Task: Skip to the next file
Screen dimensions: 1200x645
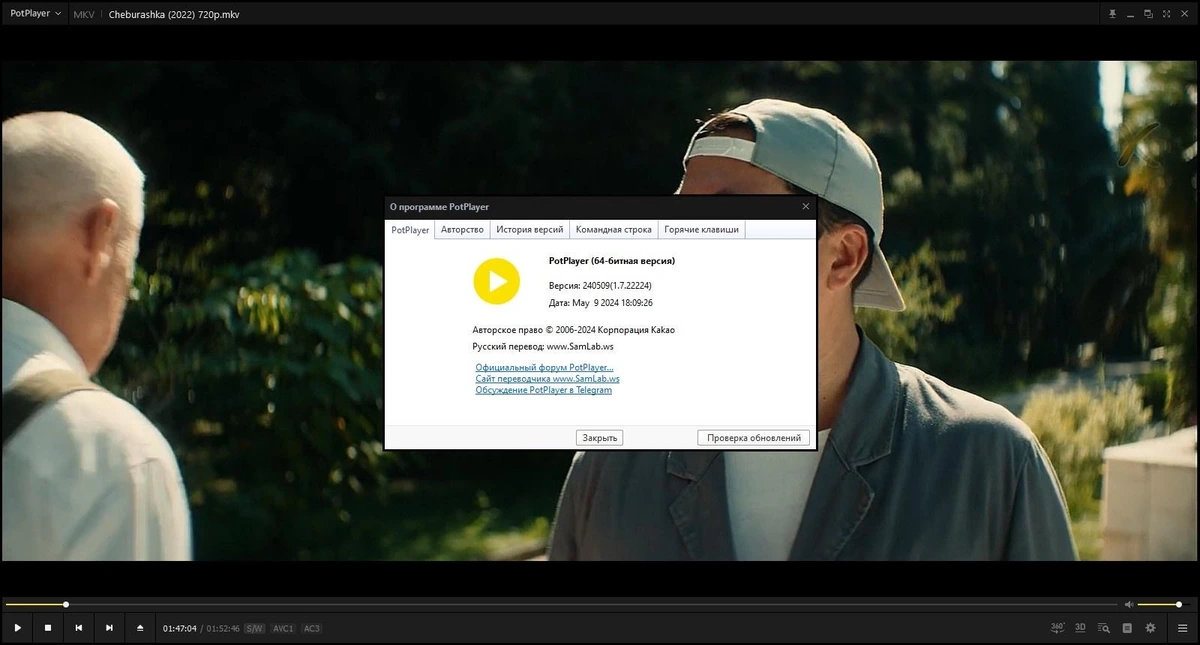Action: tap(109, 628)
